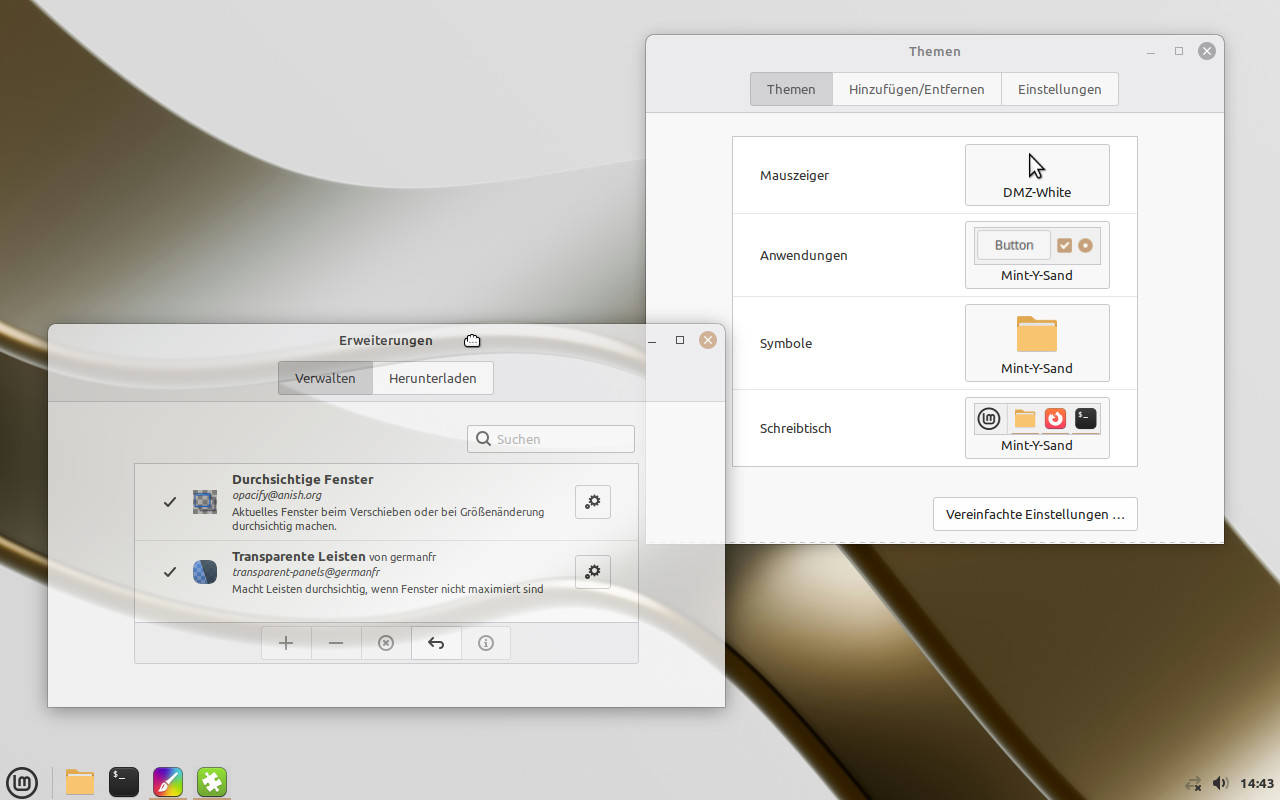Minimize the Themen window
Screen dimensions: 1280x800
coord(1152,52)
